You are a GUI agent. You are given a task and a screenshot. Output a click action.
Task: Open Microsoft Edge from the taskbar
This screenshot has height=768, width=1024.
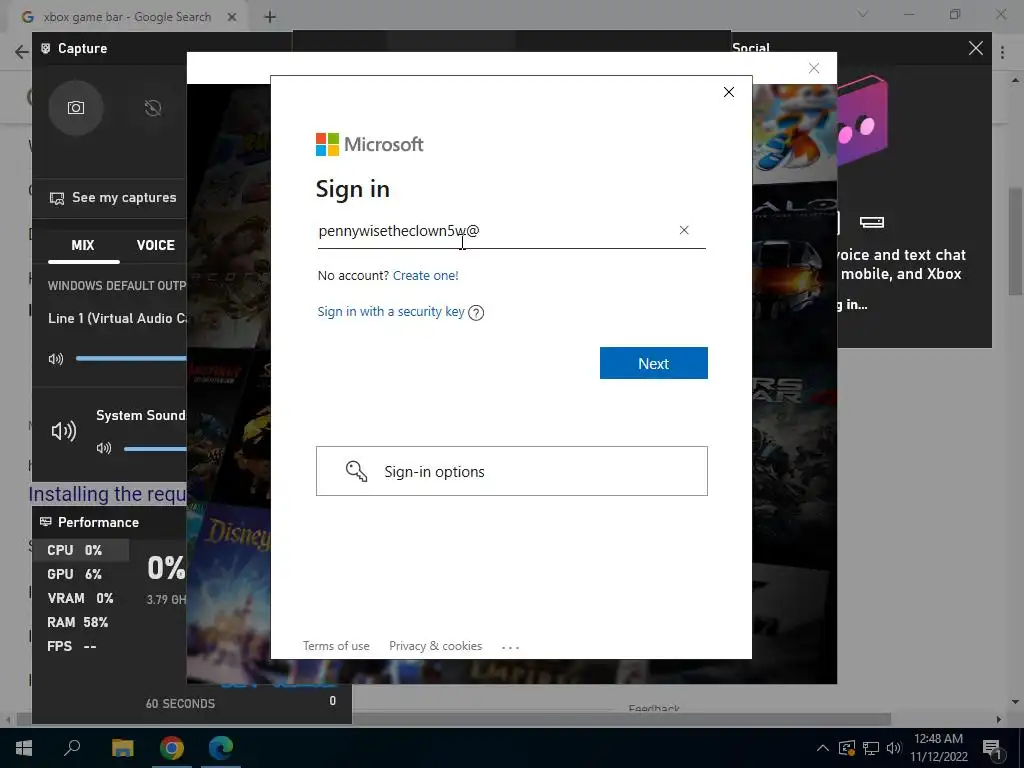(221, 748)
